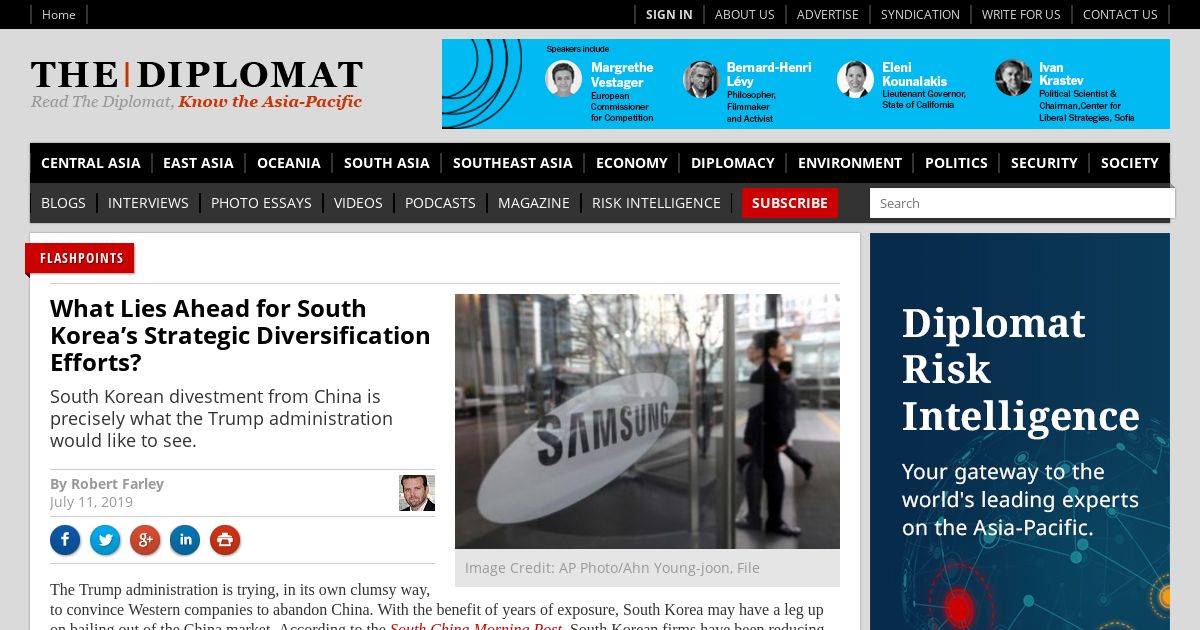The height and width of the screenshot is (630, 1200).
Task: Open Environment section
Action: click(x=850, y=163)
